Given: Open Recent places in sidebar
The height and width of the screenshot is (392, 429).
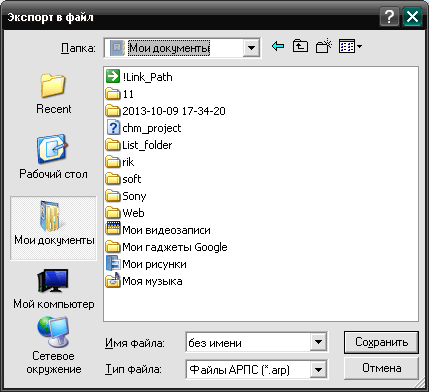Looking at the screenshot, I should pyautogui.click(x=53, y=94).
